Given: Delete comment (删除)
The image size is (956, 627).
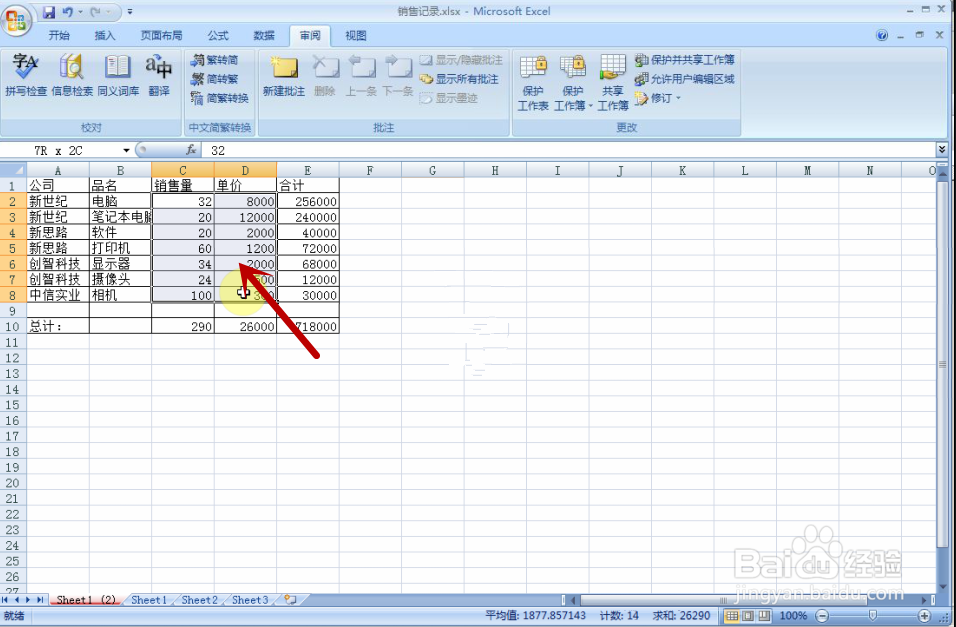Looking at the screenshot, I should point(325,76).
